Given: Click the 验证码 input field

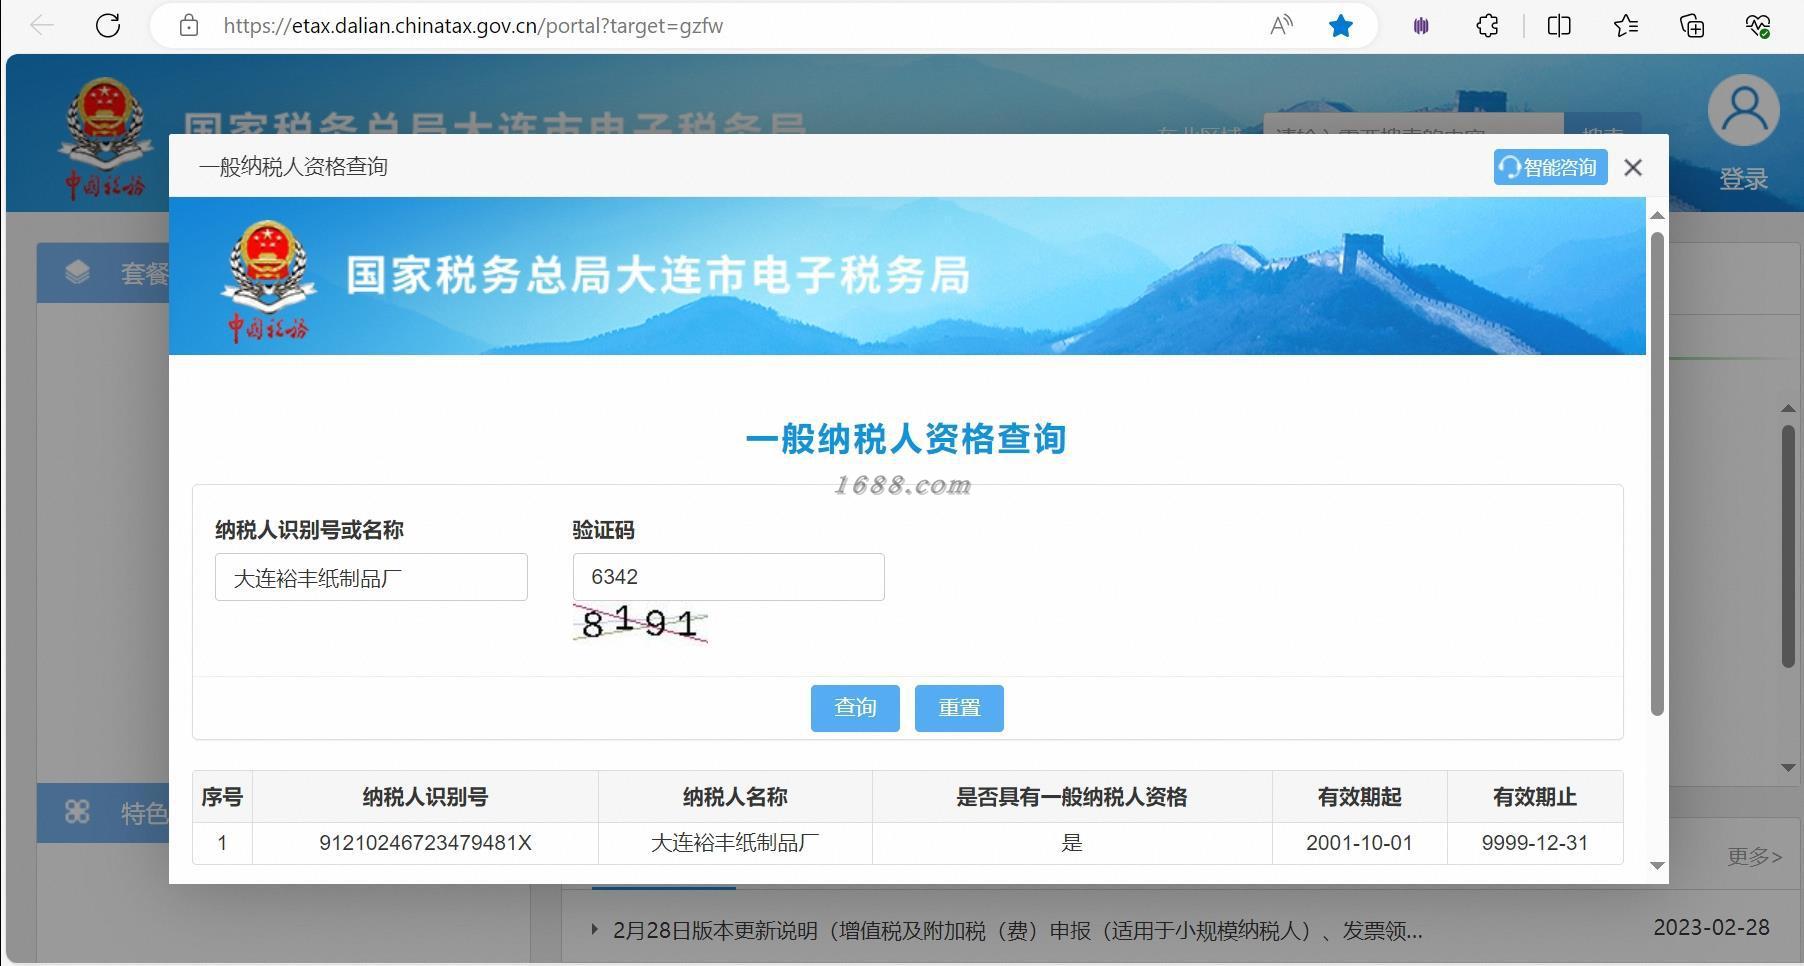Looking at the screenshot, I should [728, 577].
